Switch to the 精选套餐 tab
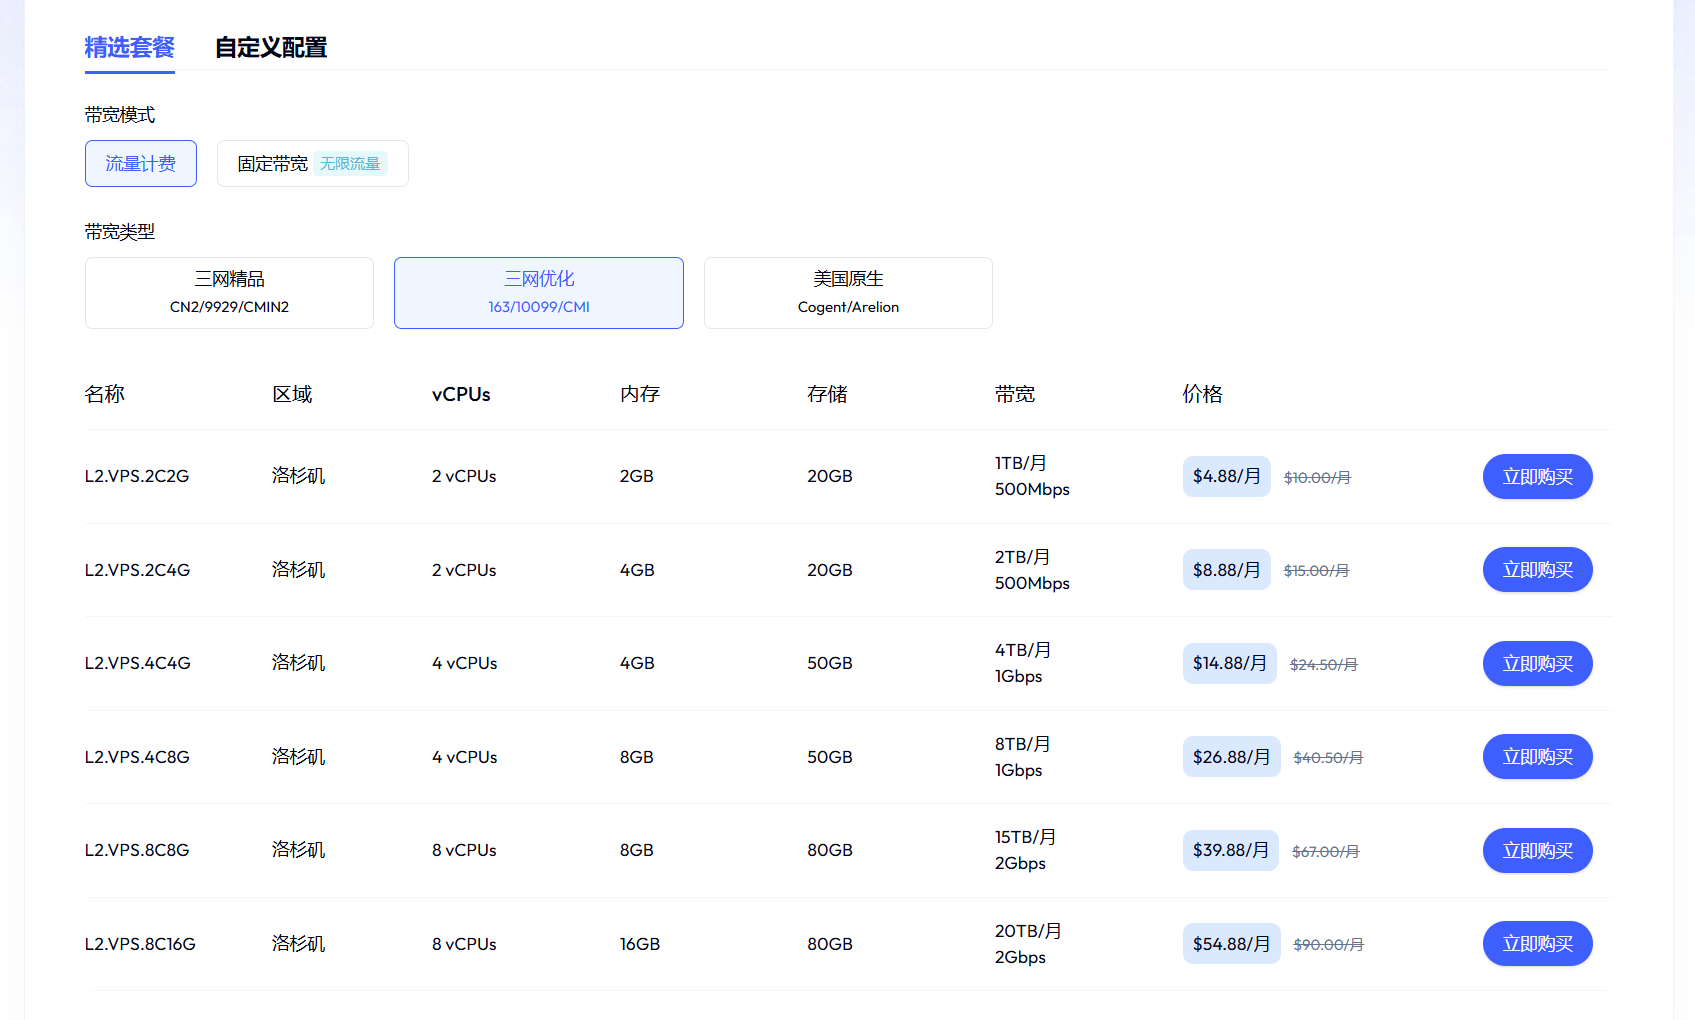1695x1020 pixels. pyautogui.click(x=129, y=47)
